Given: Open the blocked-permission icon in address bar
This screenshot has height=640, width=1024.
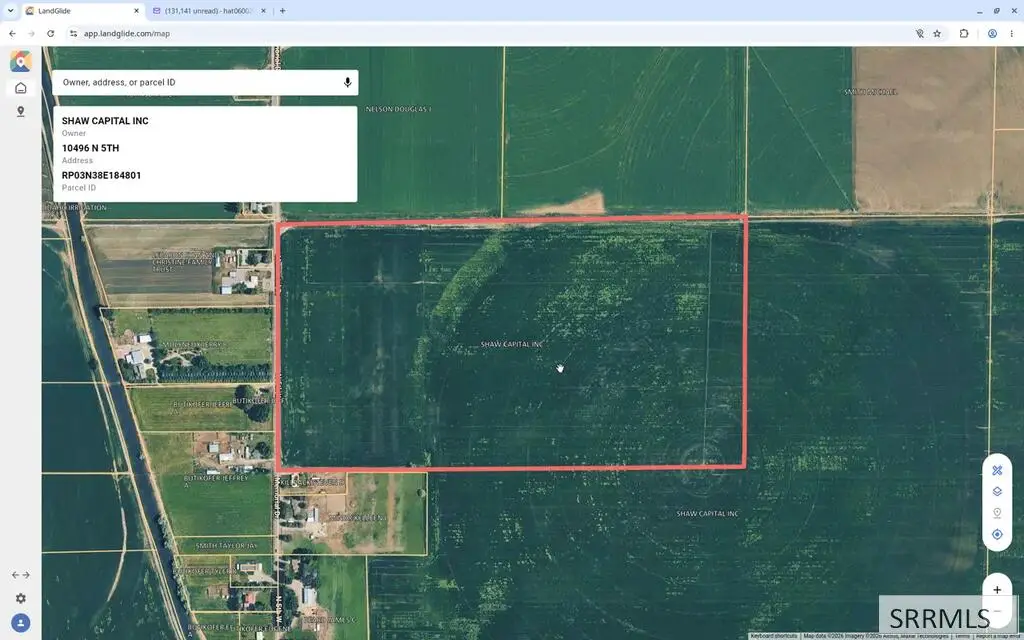Looking at the screenshot, I should pyautogui.click(x=920, y=33).
